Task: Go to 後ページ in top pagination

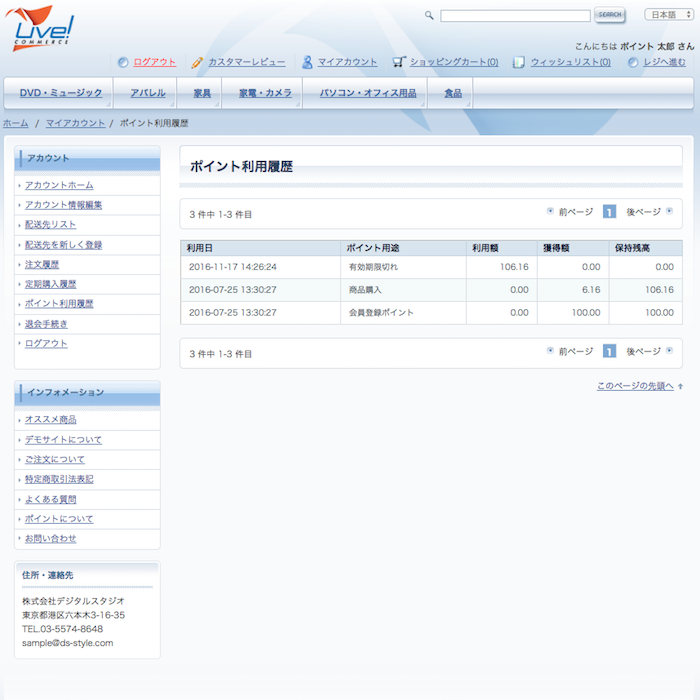Action: click(644, 212)
